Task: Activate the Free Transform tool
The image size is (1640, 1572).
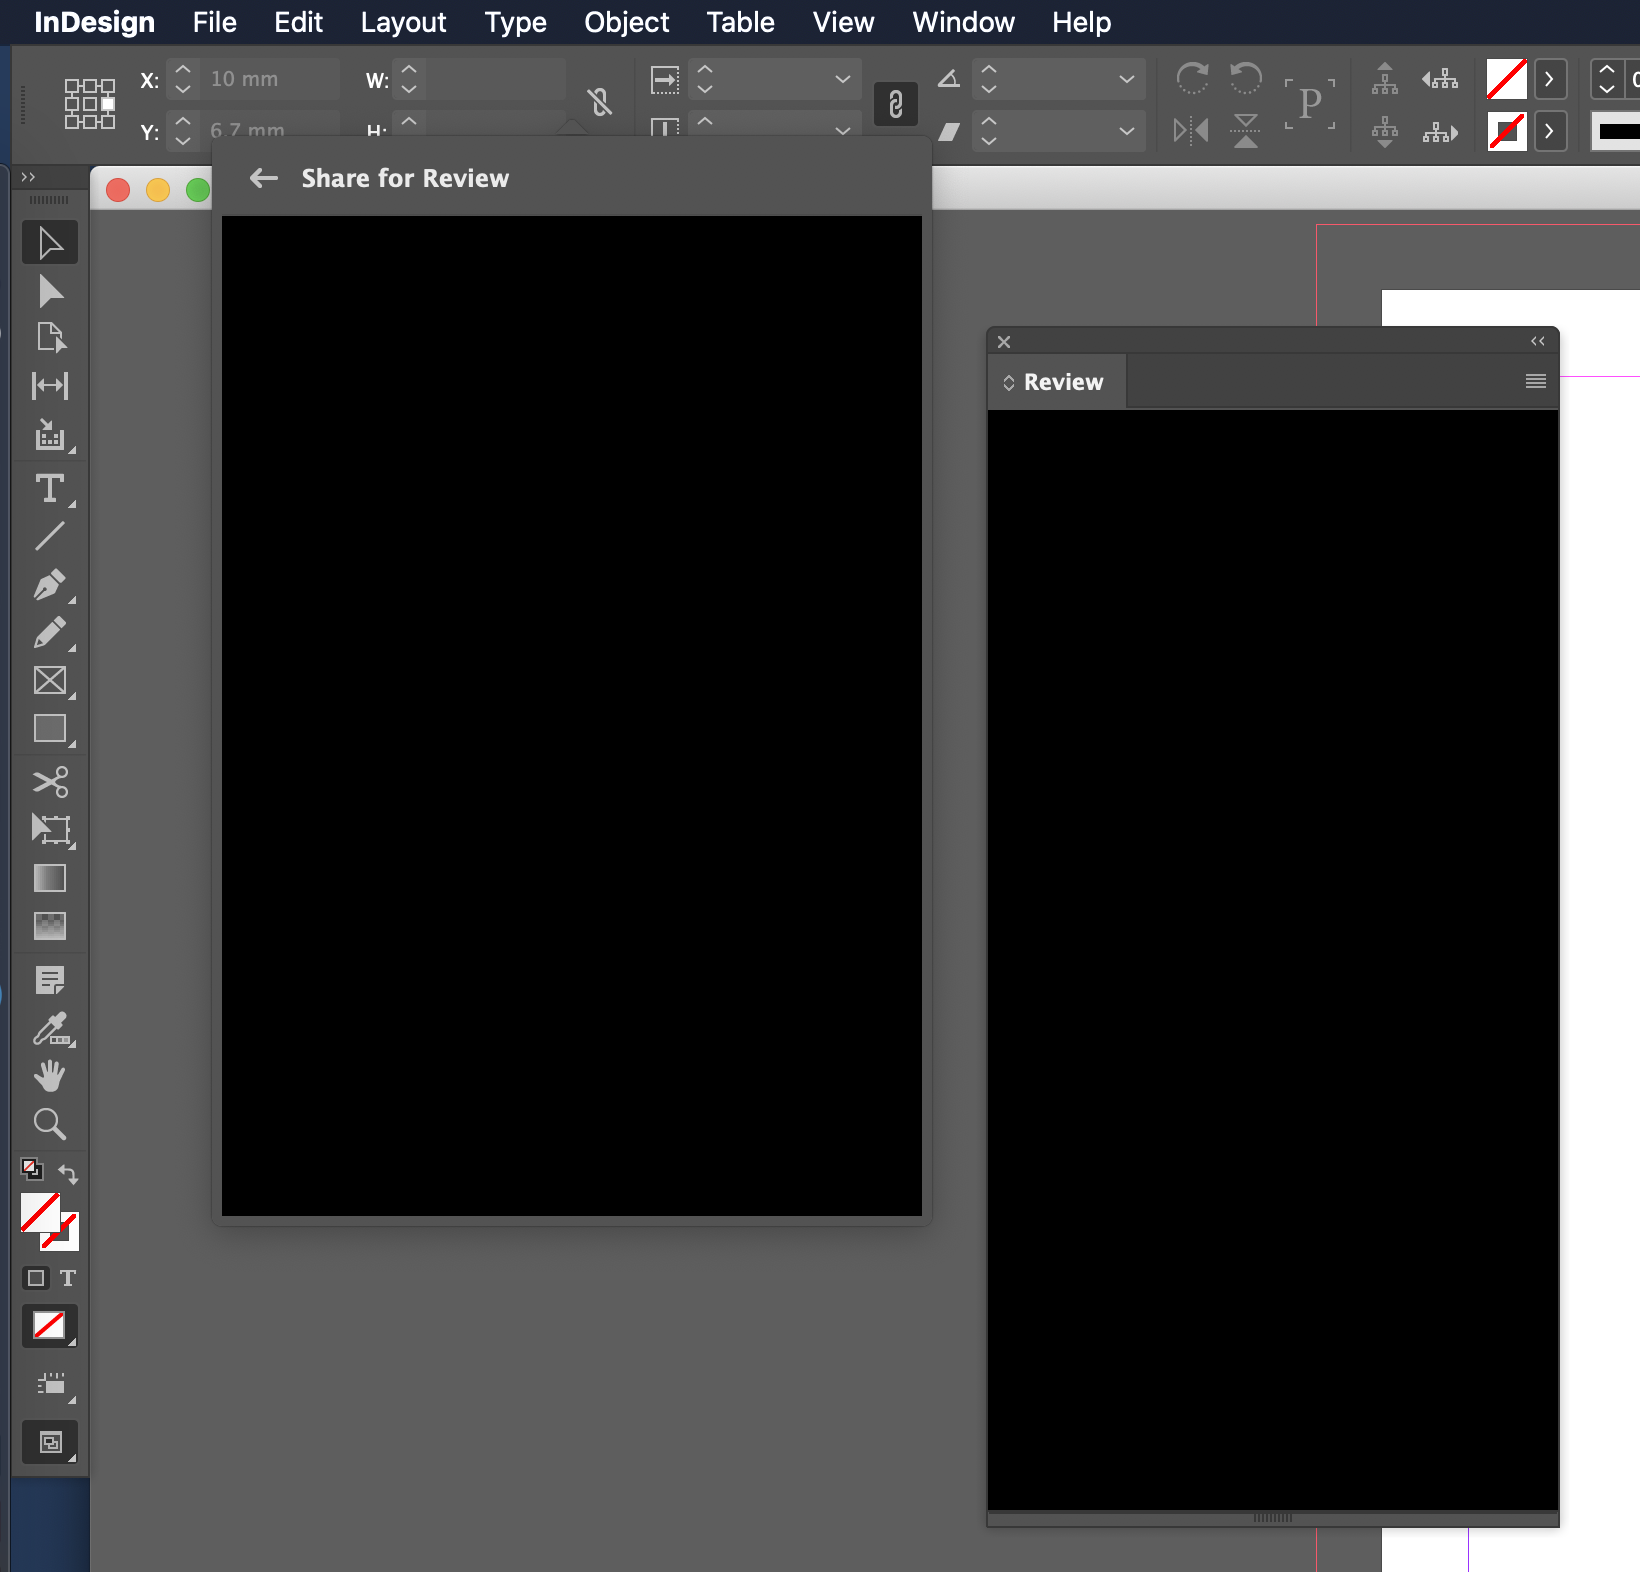Action: tap(49, 830)
